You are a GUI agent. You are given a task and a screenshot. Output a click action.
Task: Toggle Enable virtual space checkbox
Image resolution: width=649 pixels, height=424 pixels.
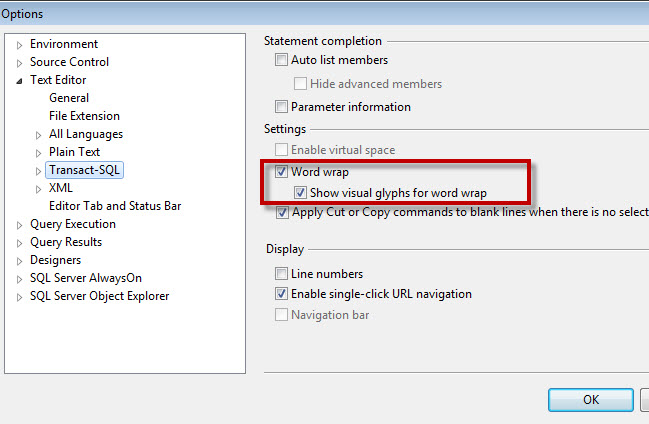[281, 149]
